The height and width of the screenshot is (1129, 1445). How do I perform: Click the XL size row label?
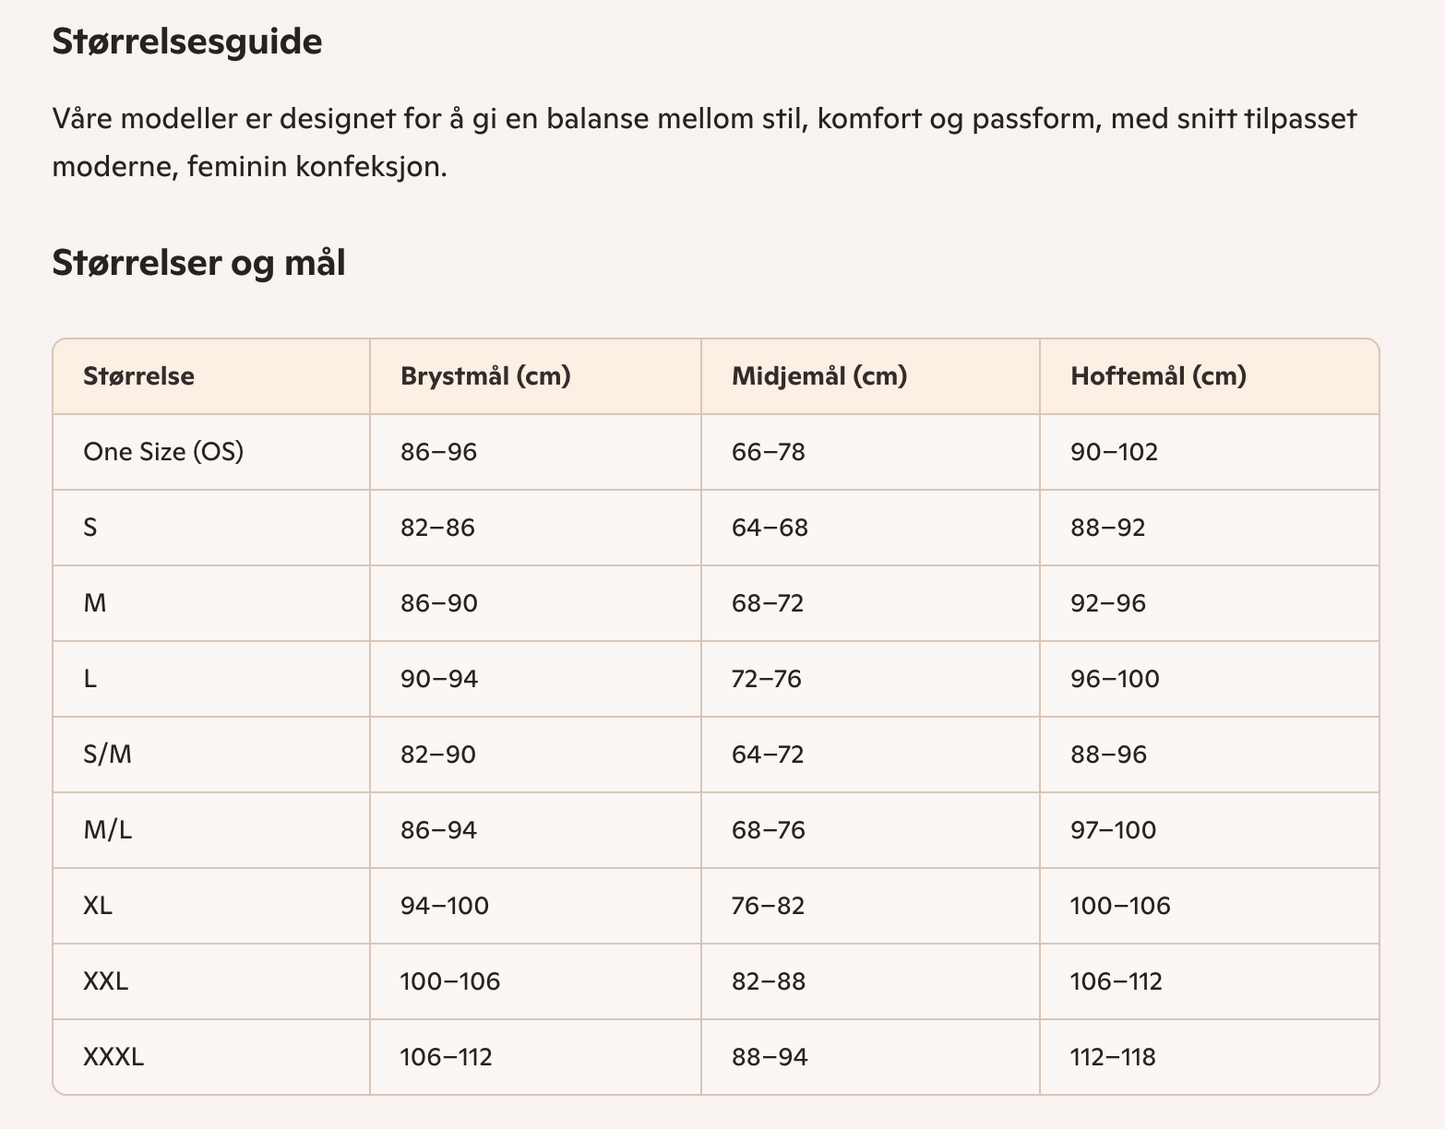[98, 906]
